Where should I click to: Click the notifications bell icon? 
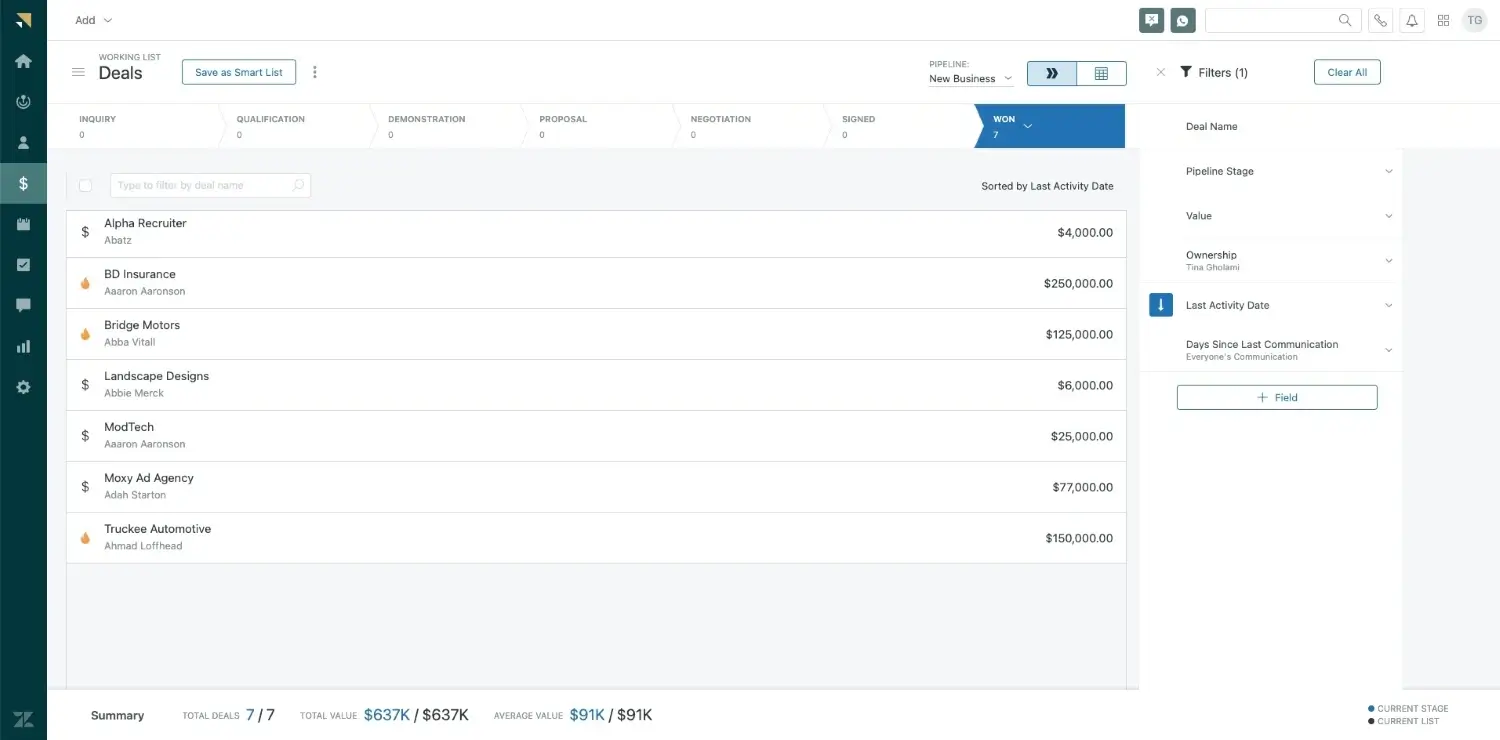click(1412, 20)
